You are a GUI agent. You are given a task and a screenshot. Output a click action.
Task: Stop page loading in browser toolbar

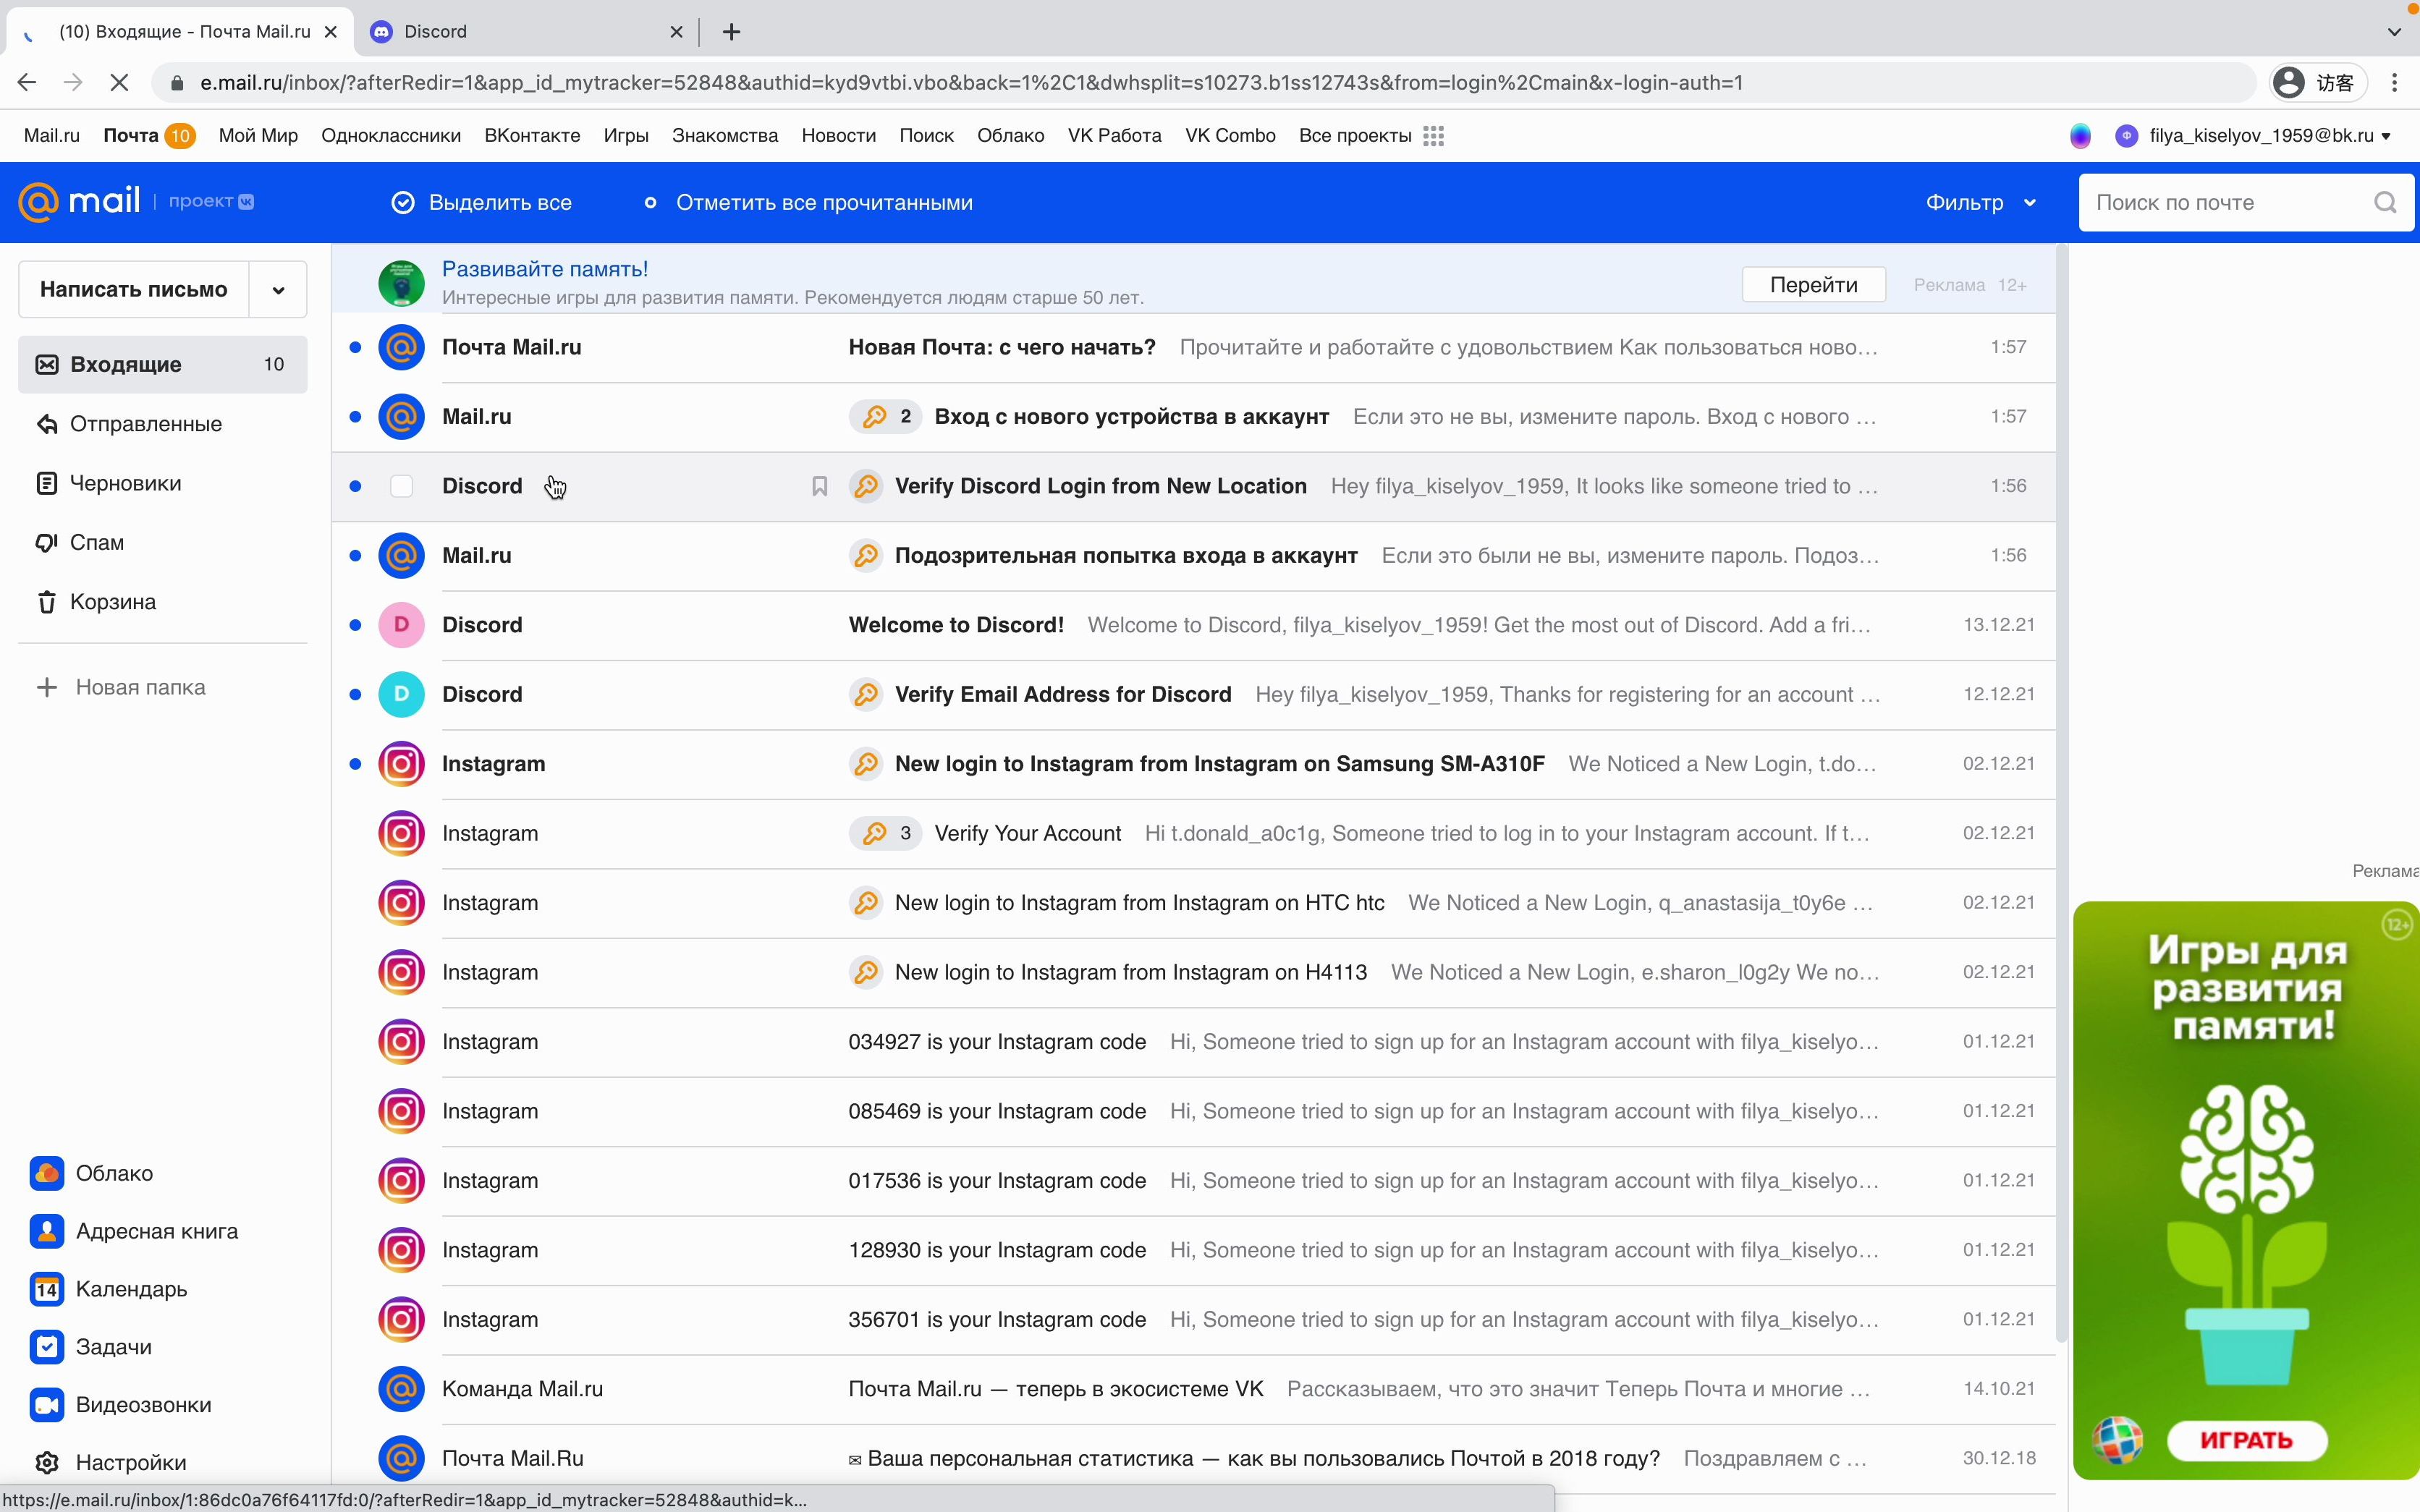119,83
